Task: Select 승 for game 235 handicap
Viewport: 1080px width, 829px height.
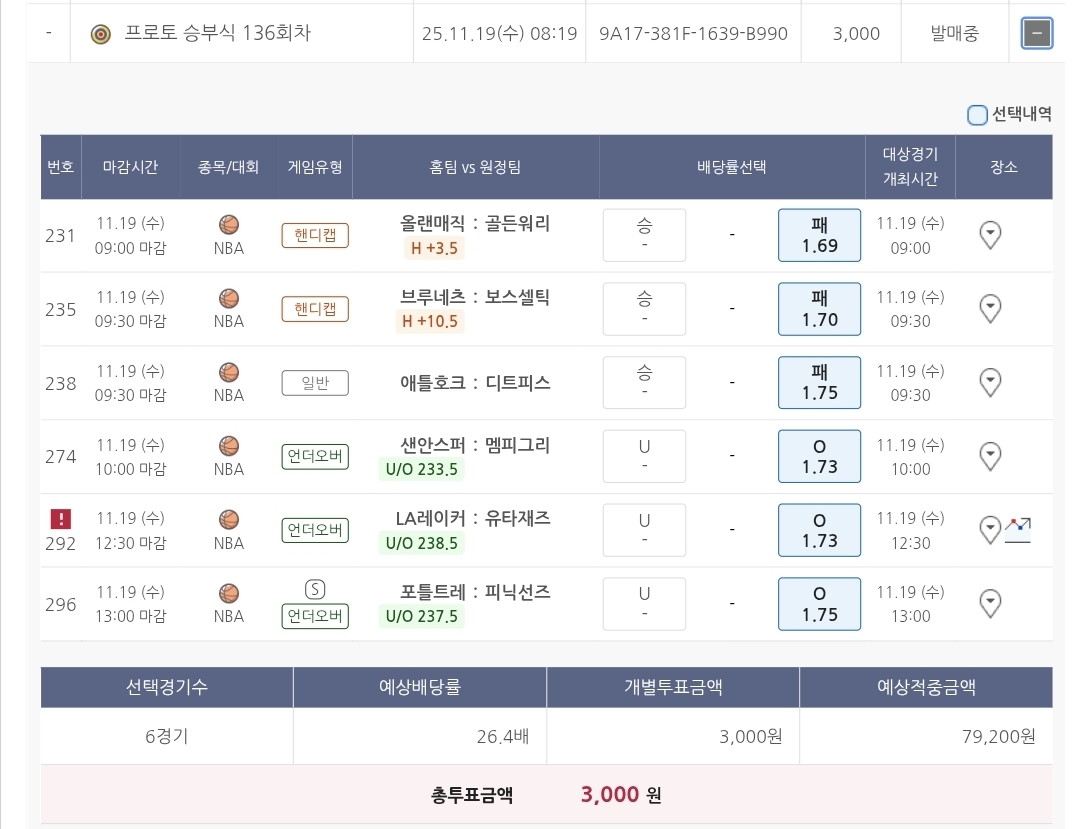Action: pos(644,309)
